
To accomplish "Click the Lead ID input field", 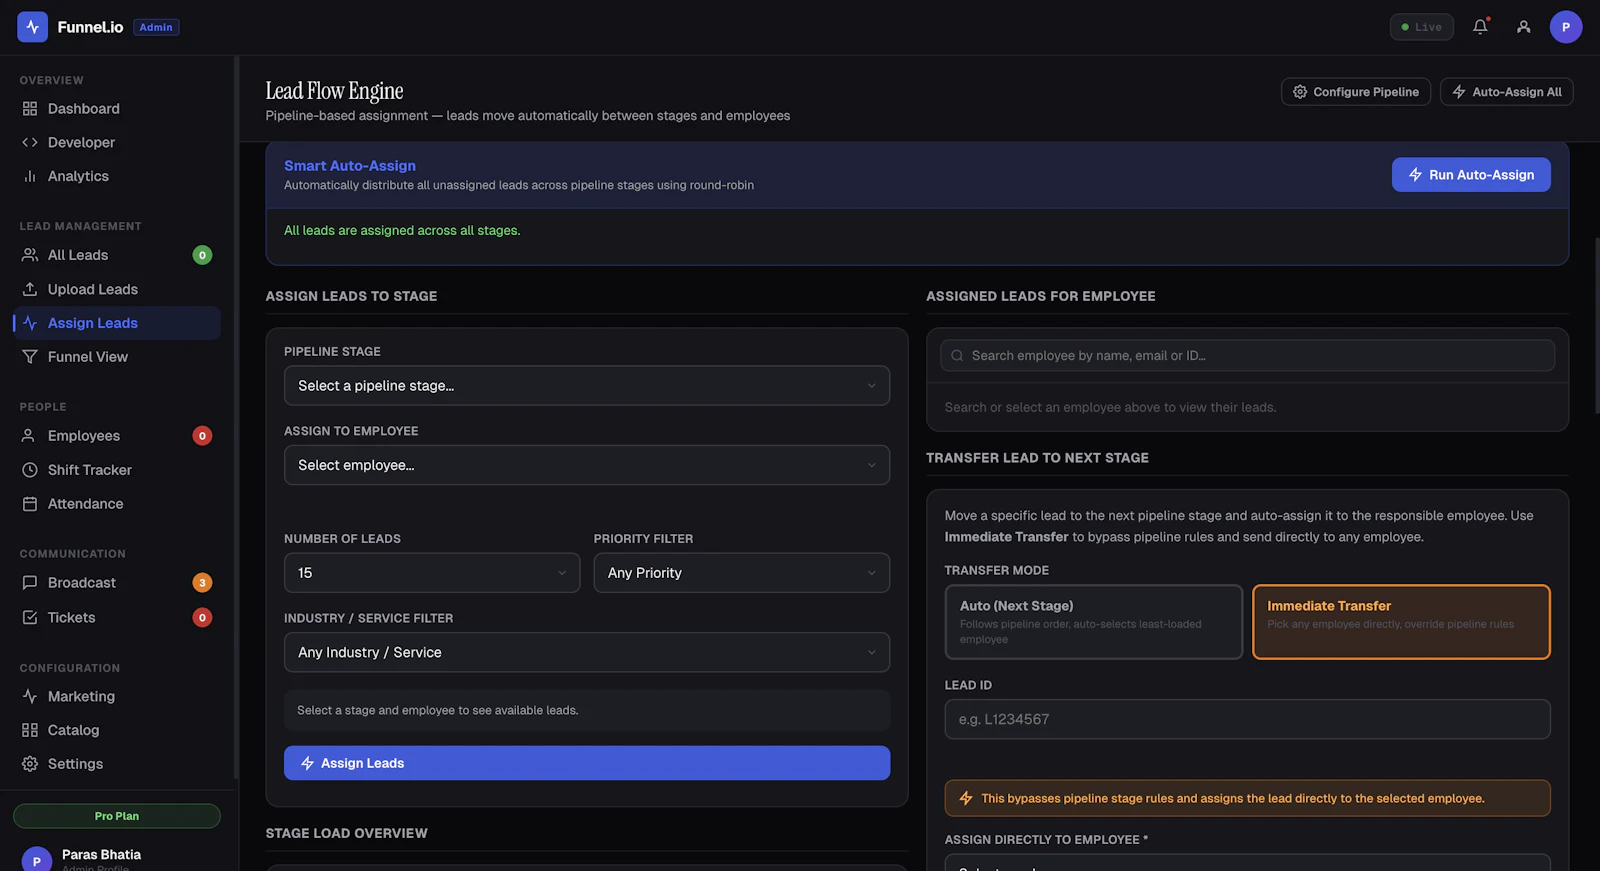I will 1247,719.
